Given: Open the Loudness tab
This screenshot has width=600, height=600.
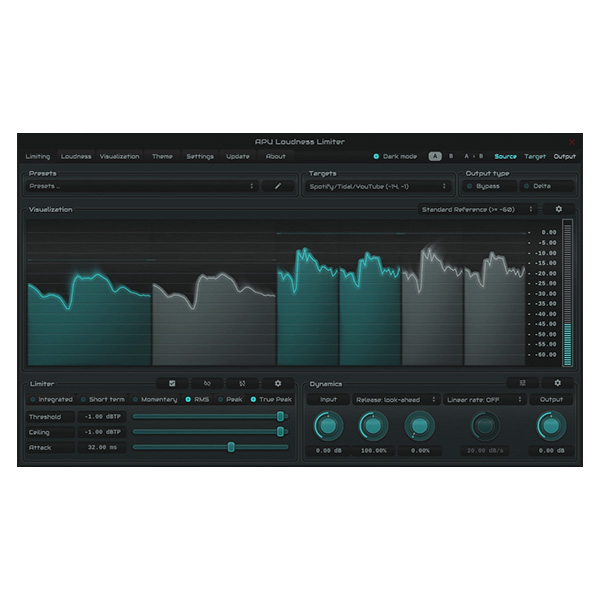Looking at the screenshot, I should [x=76, y=157].
